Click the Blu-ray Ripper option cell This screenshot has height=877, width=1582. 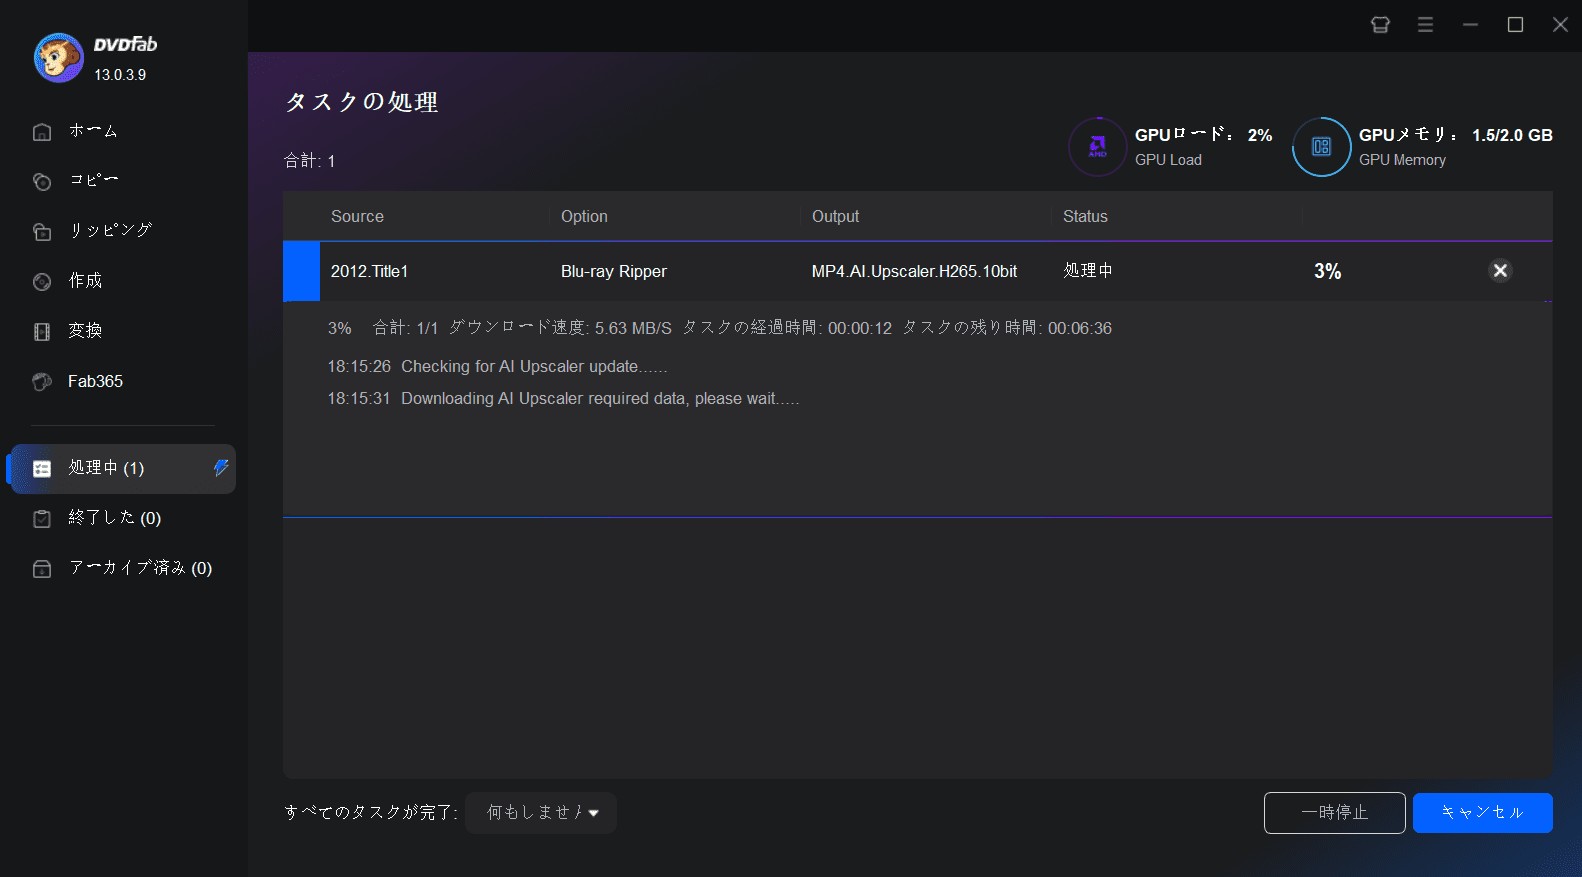click(614, 271)
